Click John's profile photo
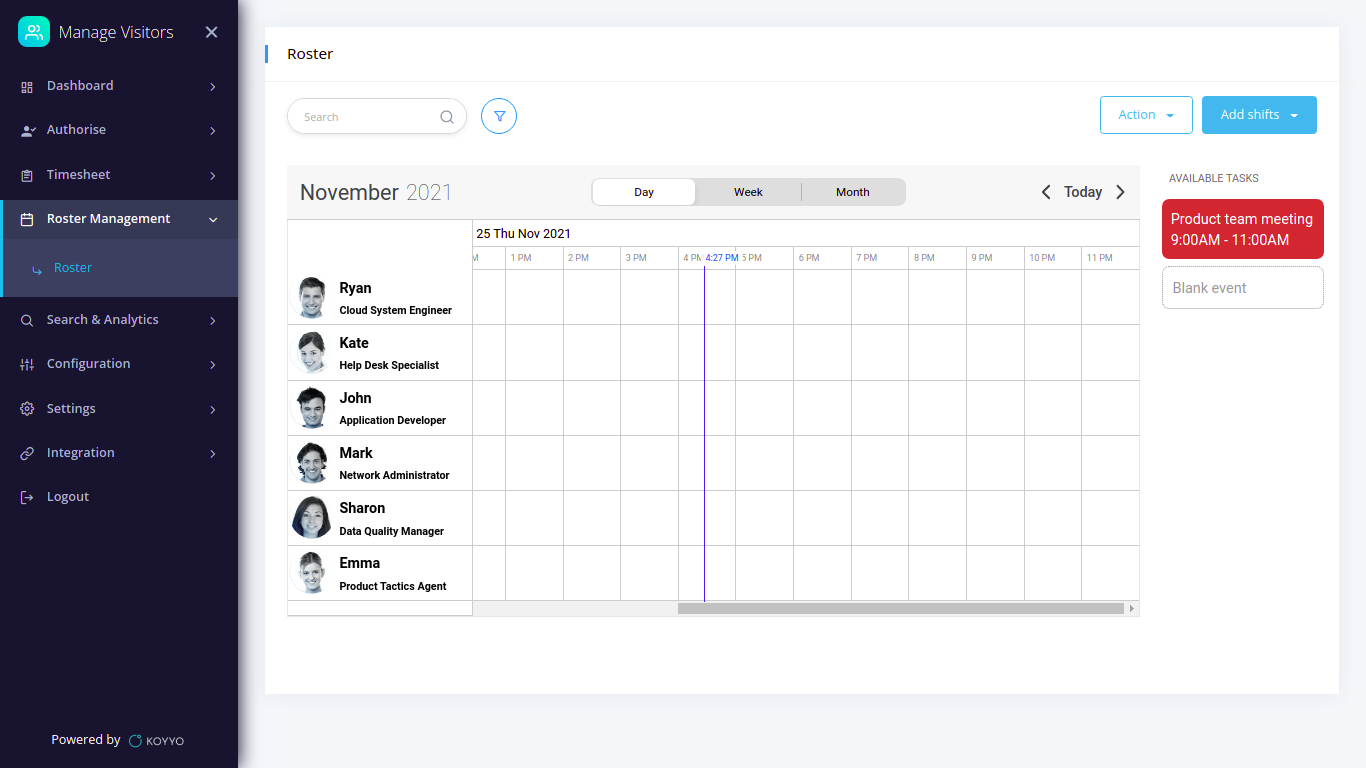 (312, 408)
